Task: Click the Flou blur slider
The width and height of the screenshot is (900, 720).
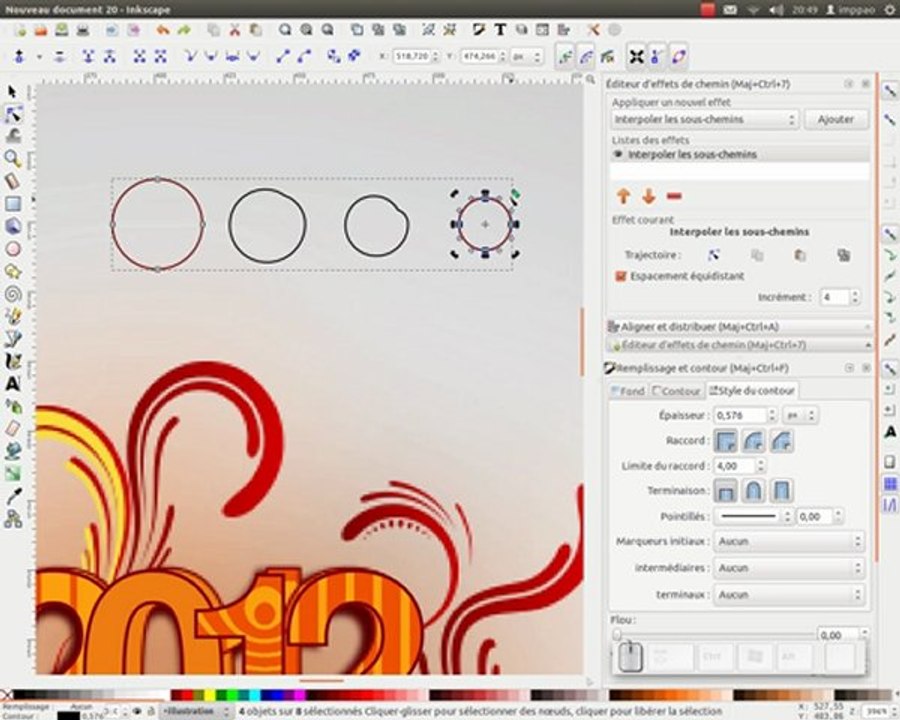Action: (x=713, y=635)
